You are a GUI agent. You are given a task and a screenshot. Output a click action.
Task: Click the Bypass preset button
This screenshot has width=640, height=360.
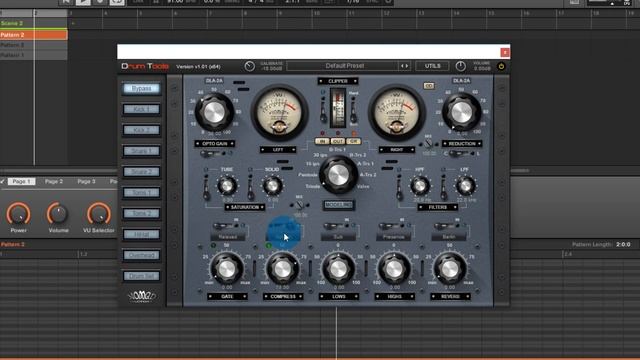pyautogui.click(x=141, y=89)
